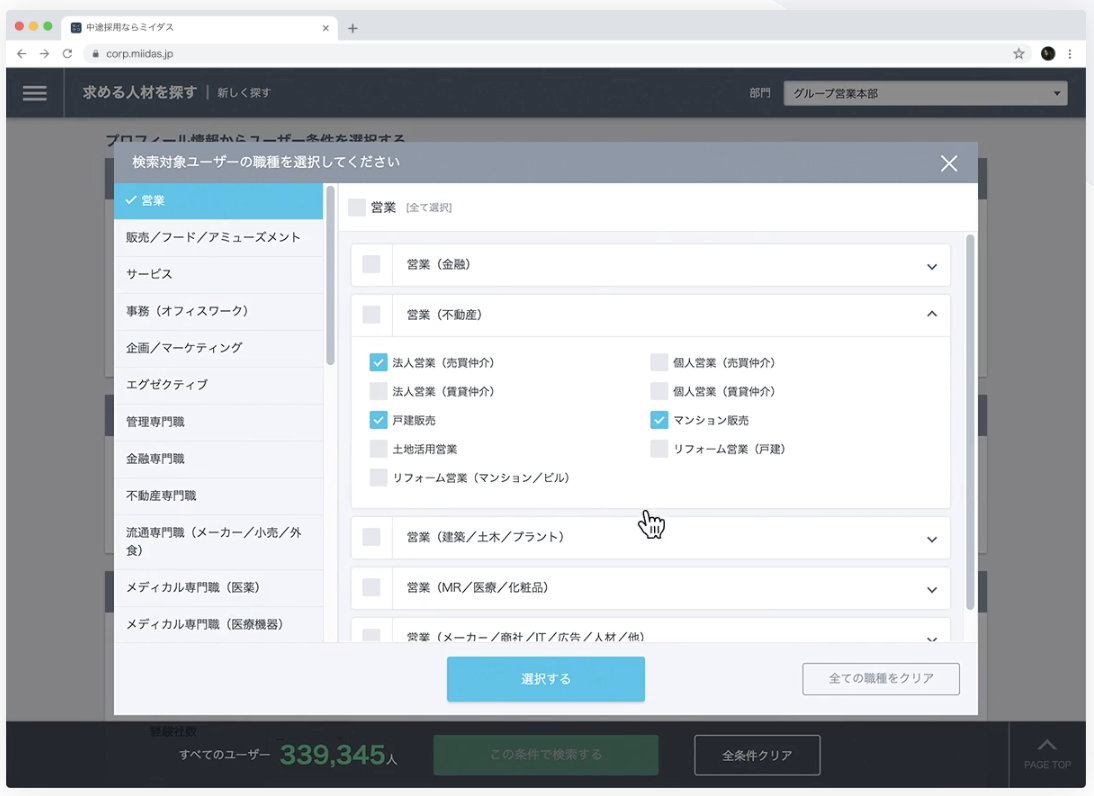Open the browser three-dot menu
The image size is (1094, 796).
[x=1070, y=54]
